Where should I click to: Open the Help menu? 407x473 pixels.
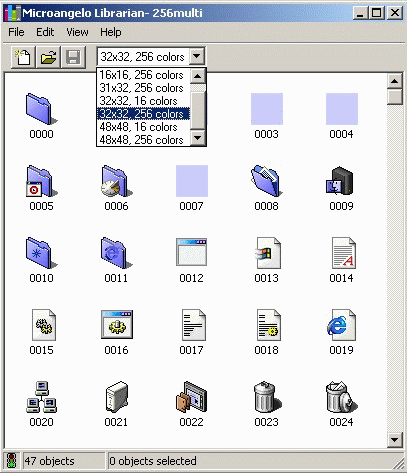111,32
